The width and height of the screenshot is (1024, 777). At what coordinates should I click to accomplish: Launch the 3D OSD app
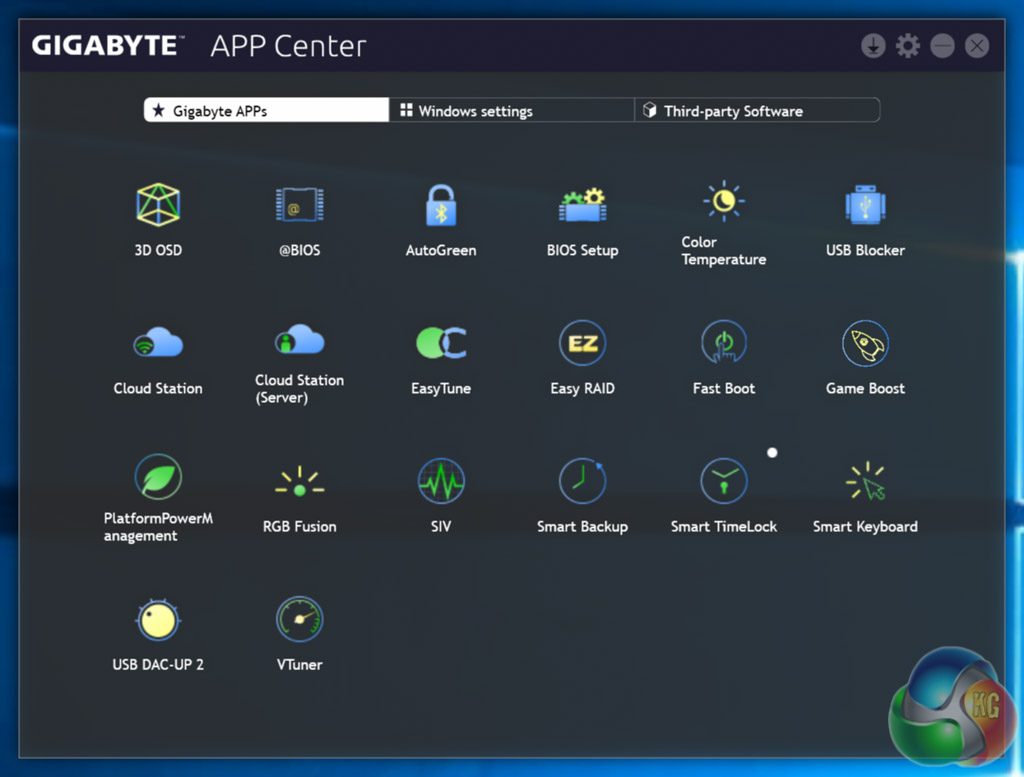pyautogui.click(x=158, y=205)
